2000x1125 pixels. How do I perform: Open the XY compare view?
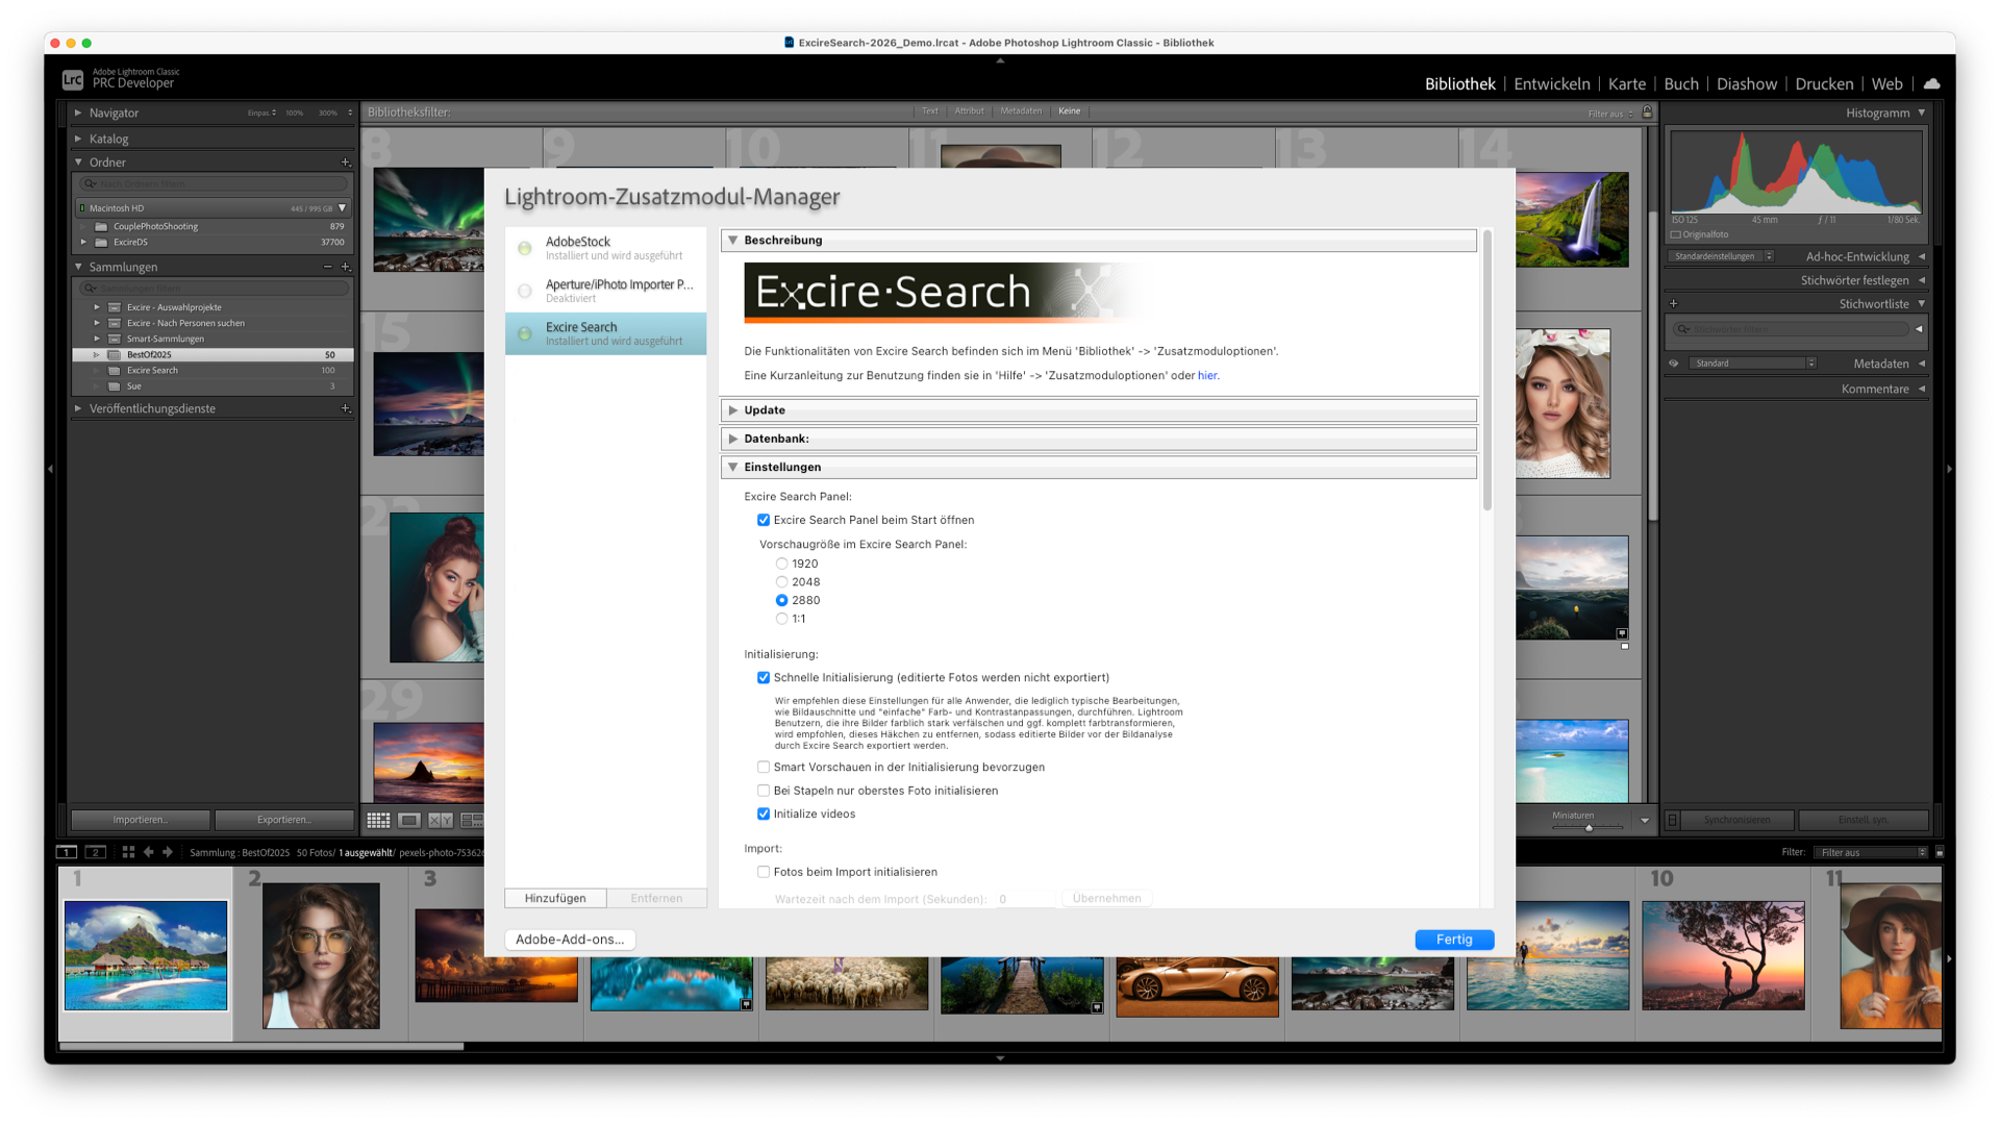(x=440, y=820)
